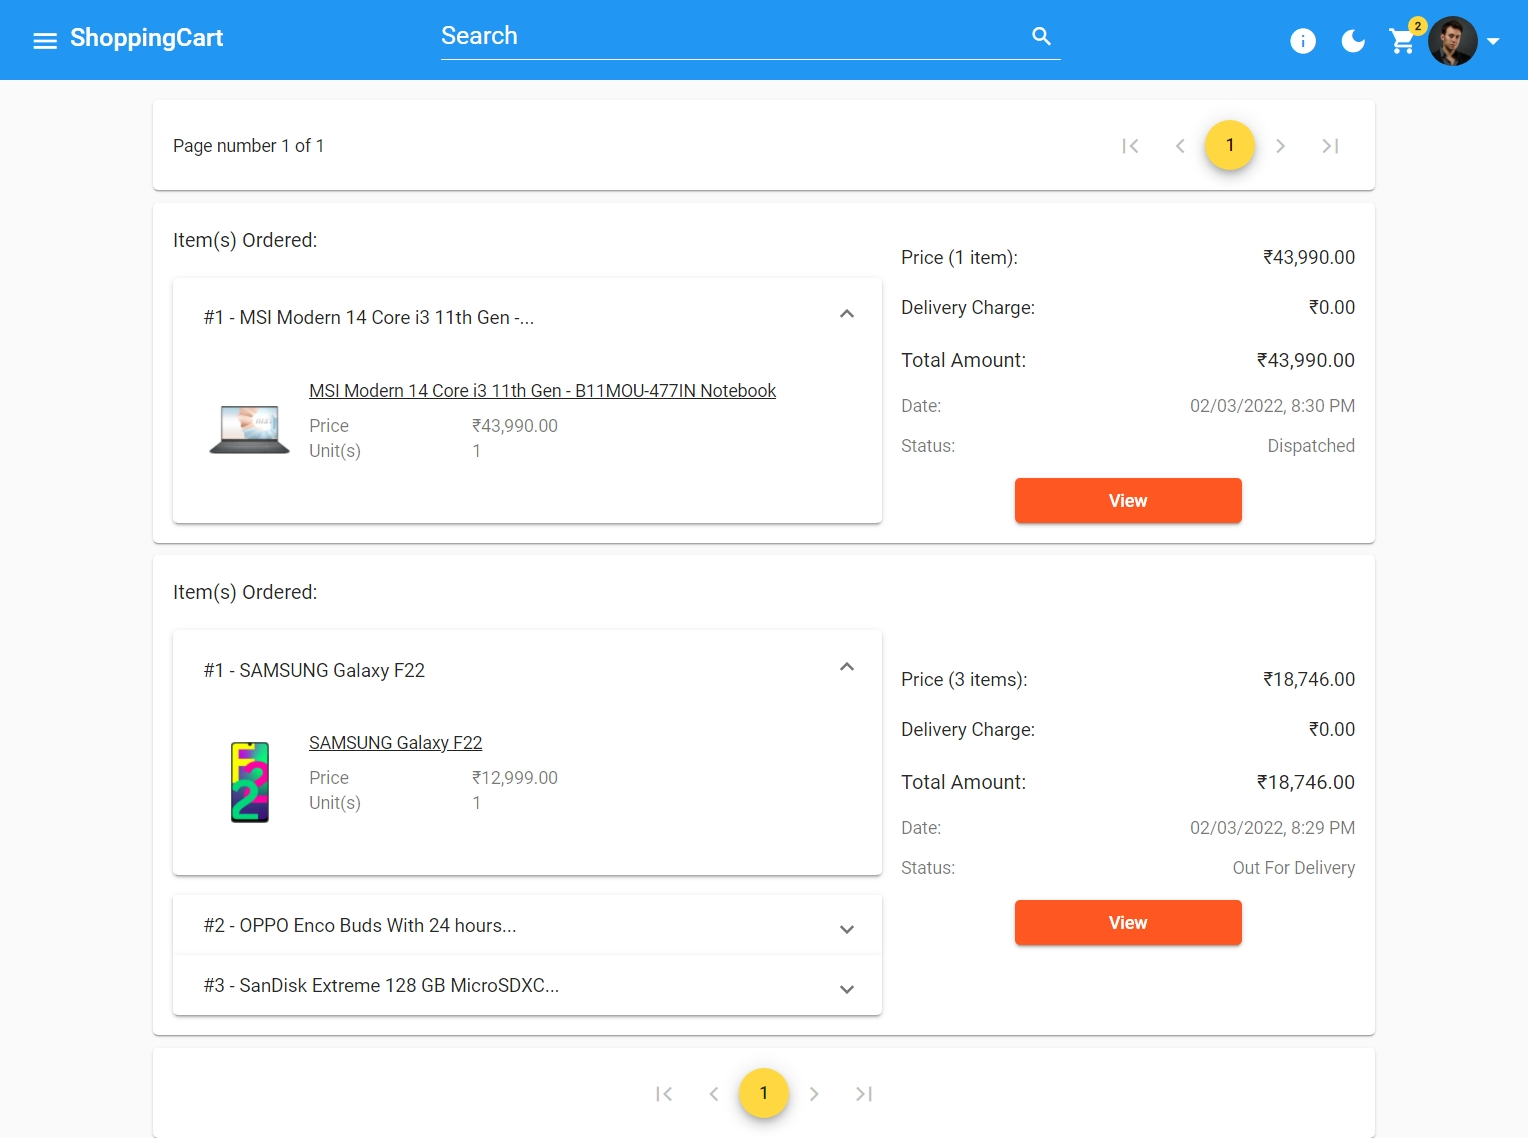Go to next page in top pagination
Viewport: 1528px width, 1138px height.
1280,146
